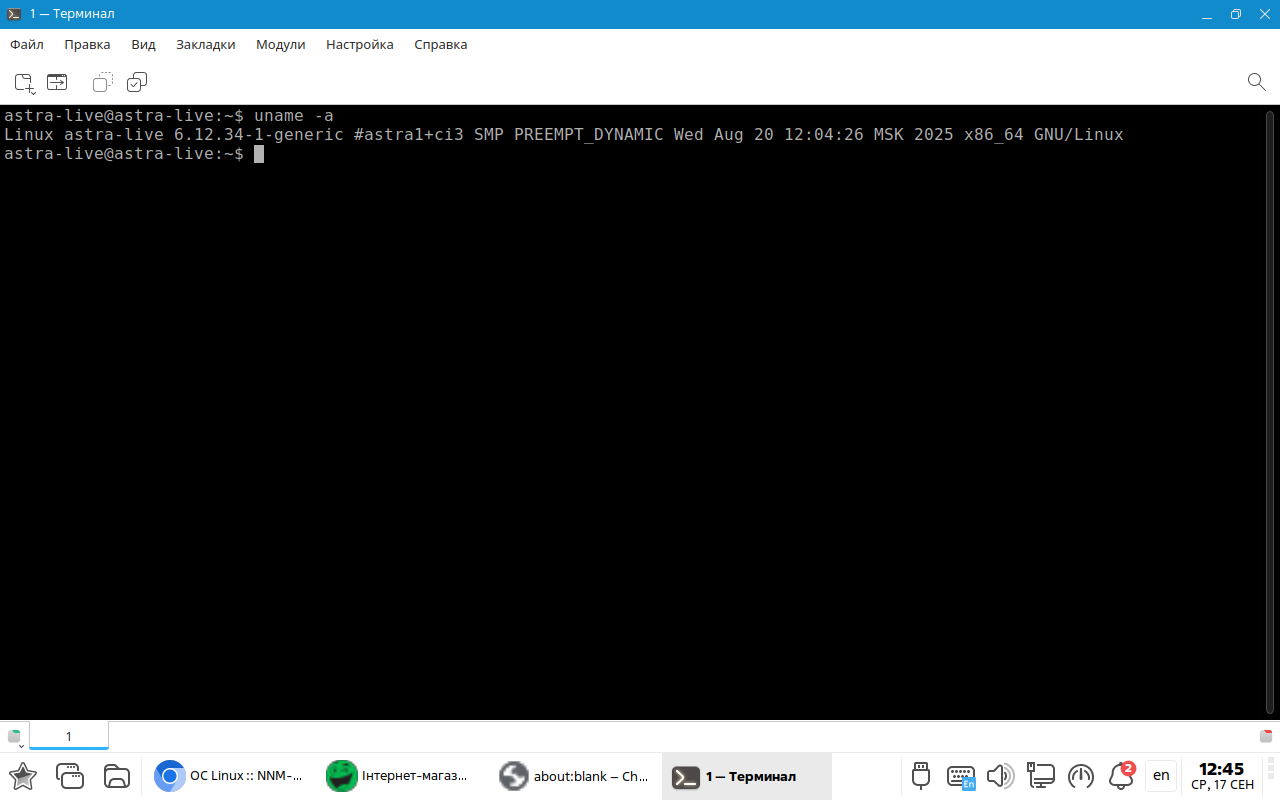Viewport: 1280px width, 800px height.
Task: Open the notifications bell with badge 2
Action: pos(1121,776)
